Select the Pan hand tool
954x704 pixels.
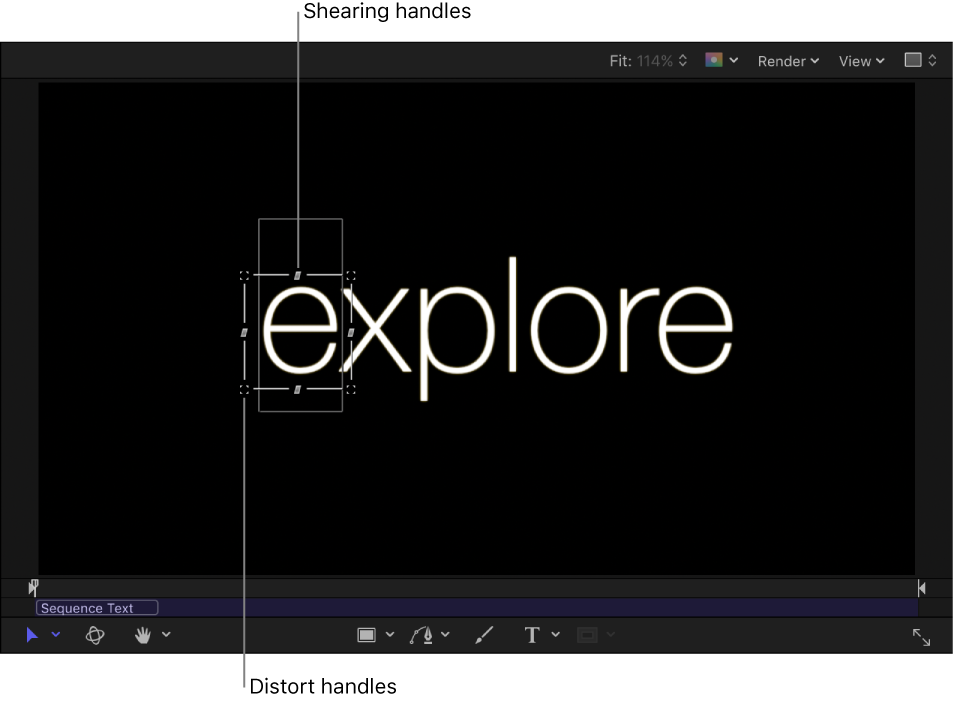[x=143, y=635]
